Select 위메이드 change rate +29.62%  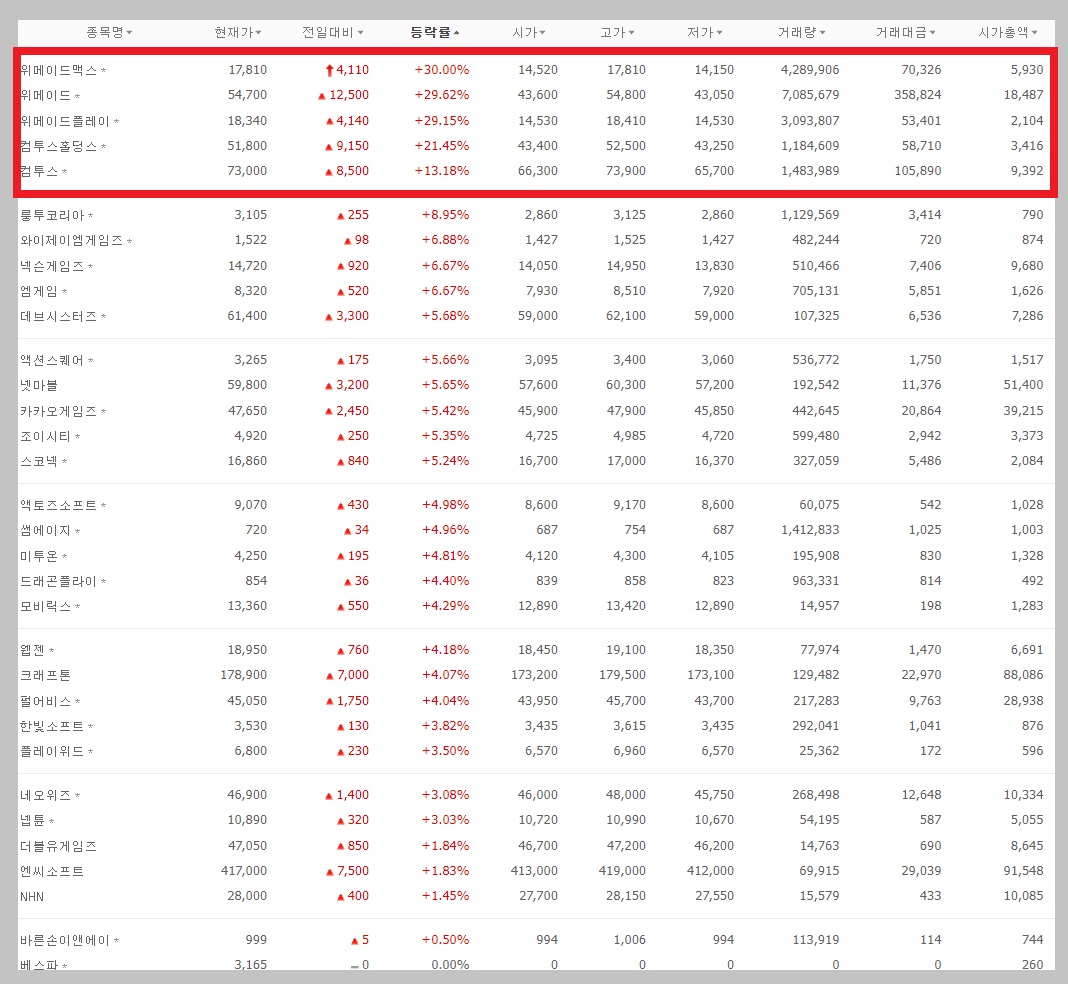point(442,95)
